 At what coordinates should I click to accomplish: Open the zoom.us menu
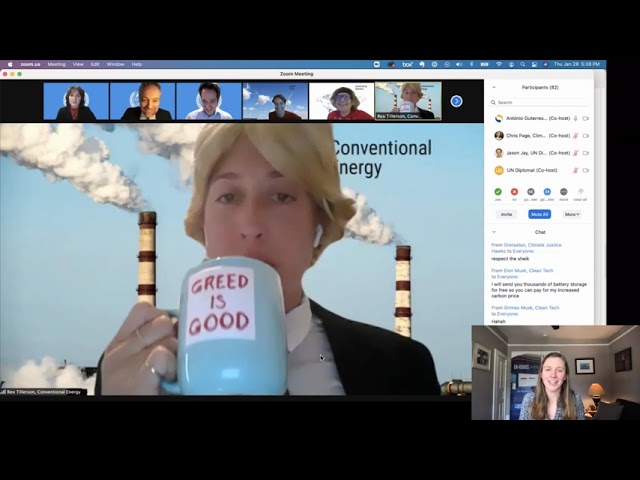31,64
